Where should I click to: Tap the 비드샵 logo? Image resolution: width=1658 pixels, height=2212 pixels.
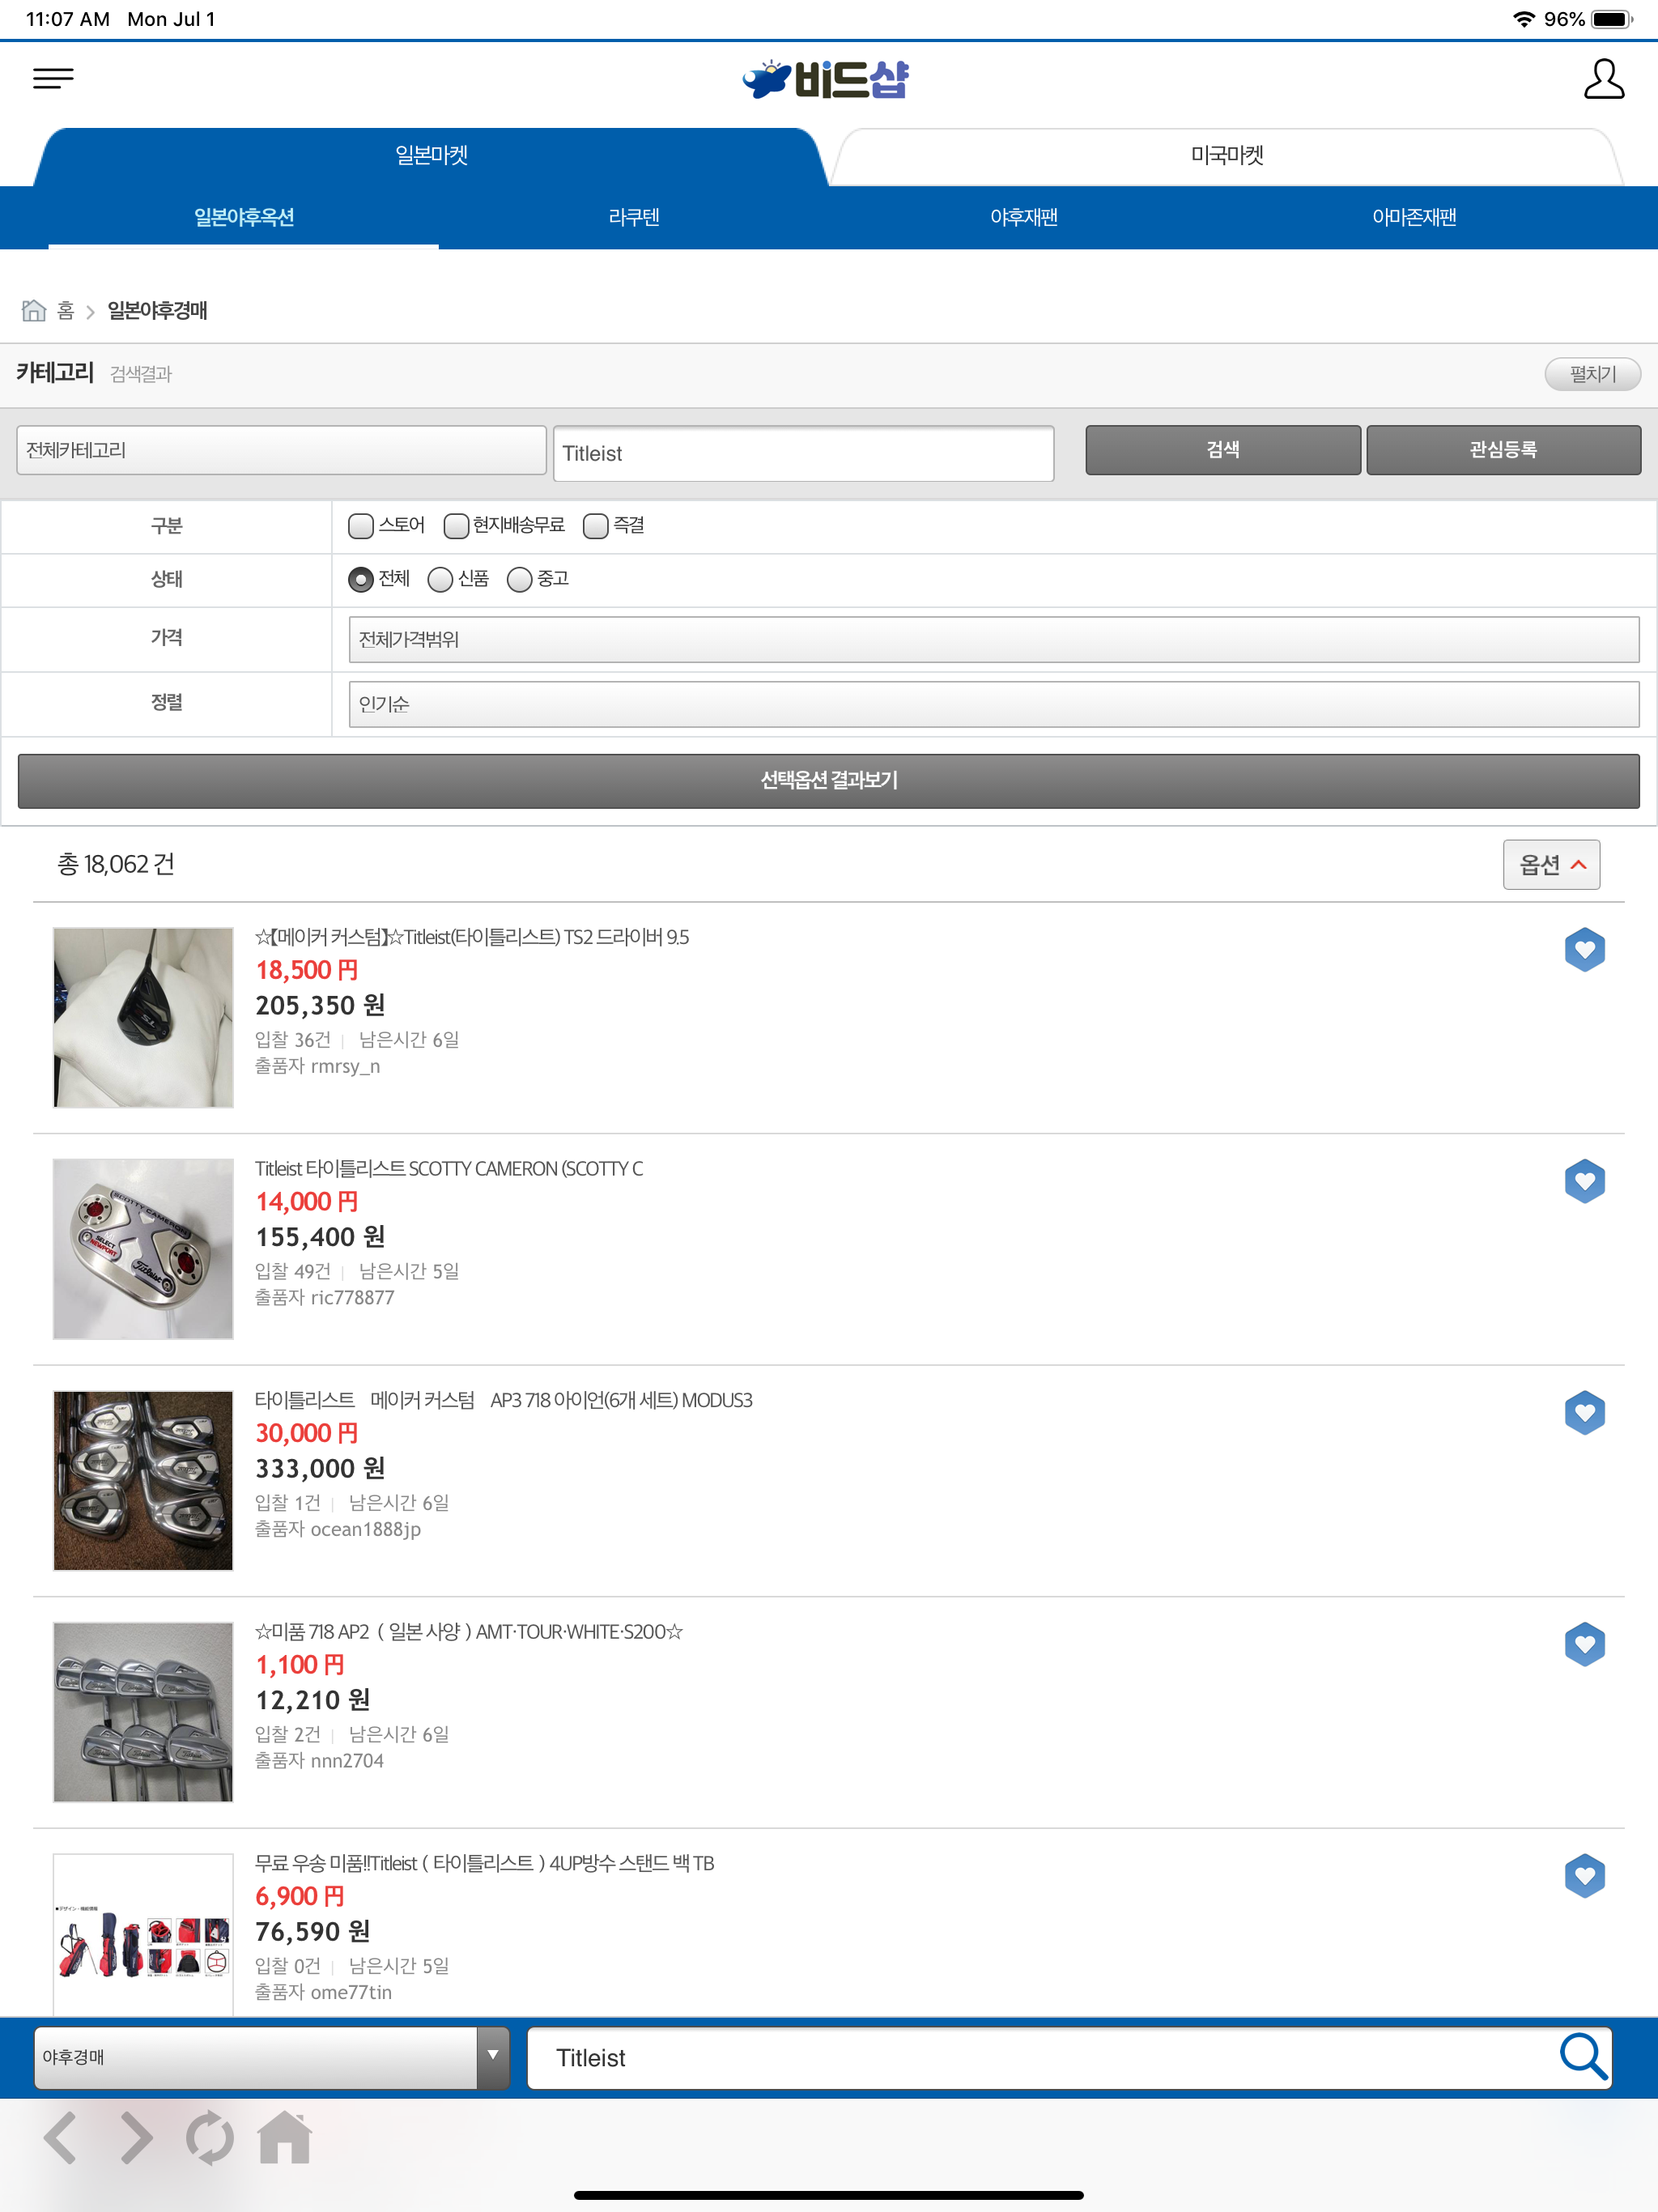tap(827, 79)
